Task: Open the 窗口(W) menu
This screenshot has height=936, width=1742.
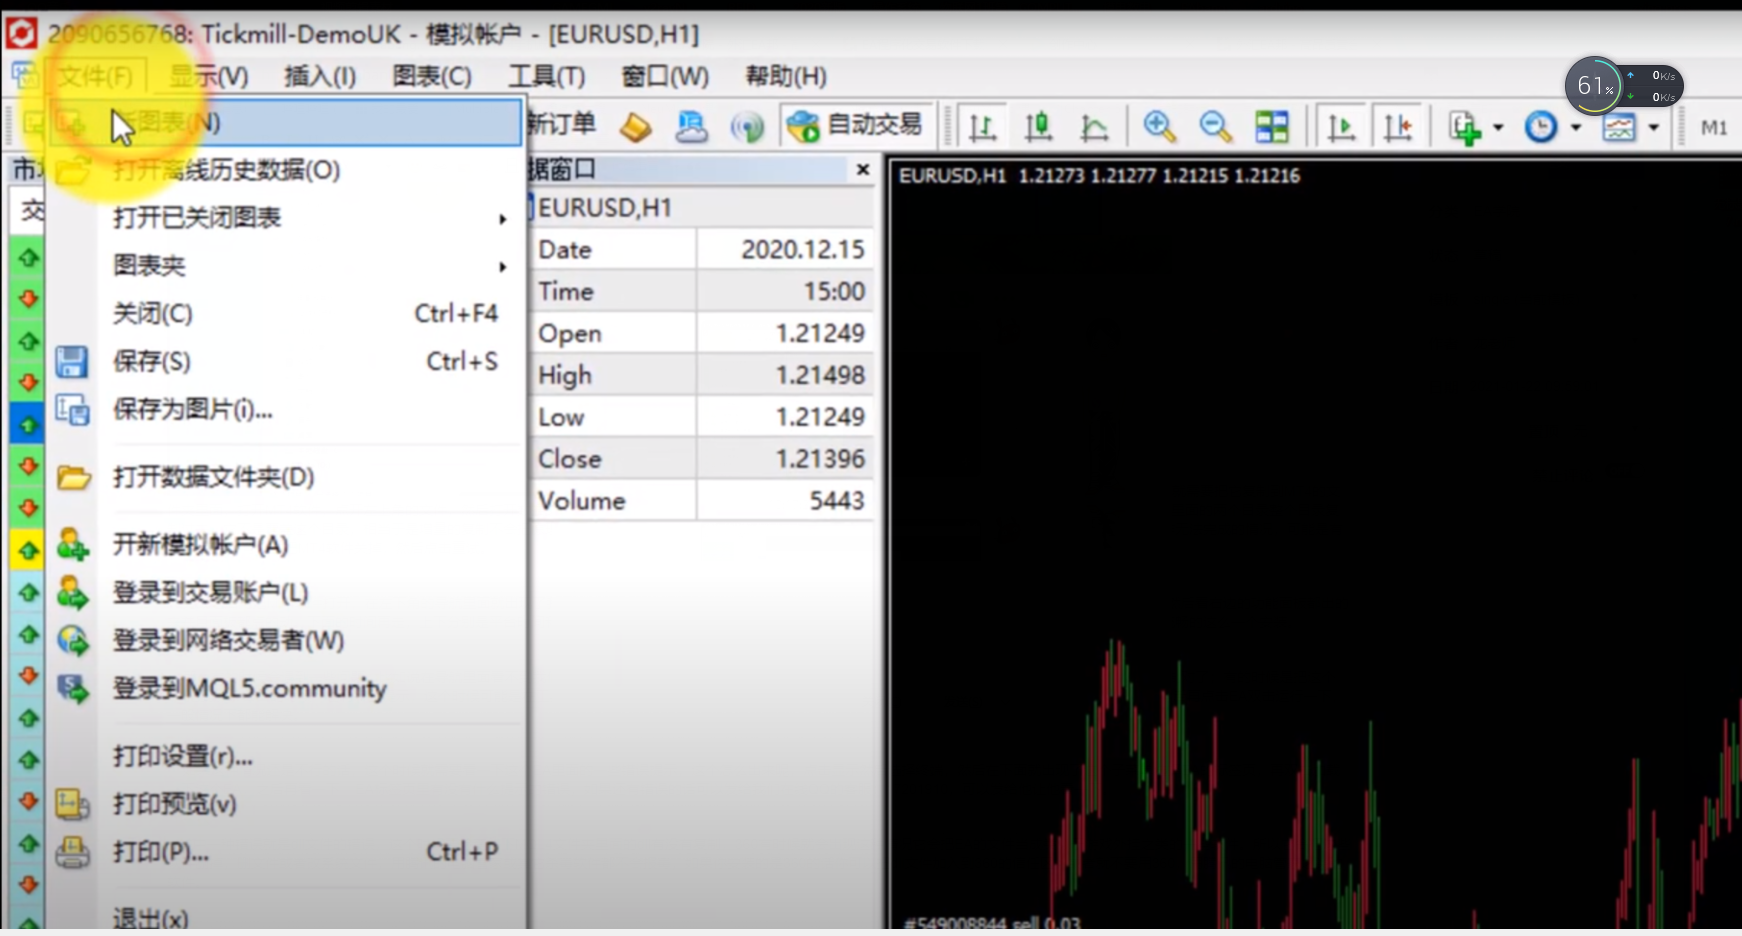Action: [x=665, y=76]
